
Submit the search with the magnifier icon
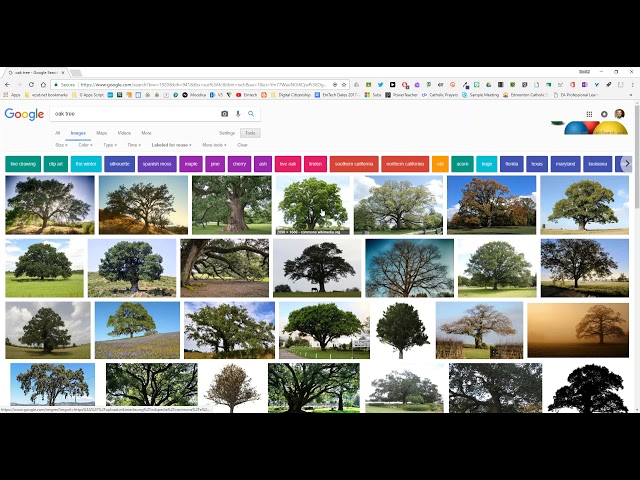coord(251,114)
